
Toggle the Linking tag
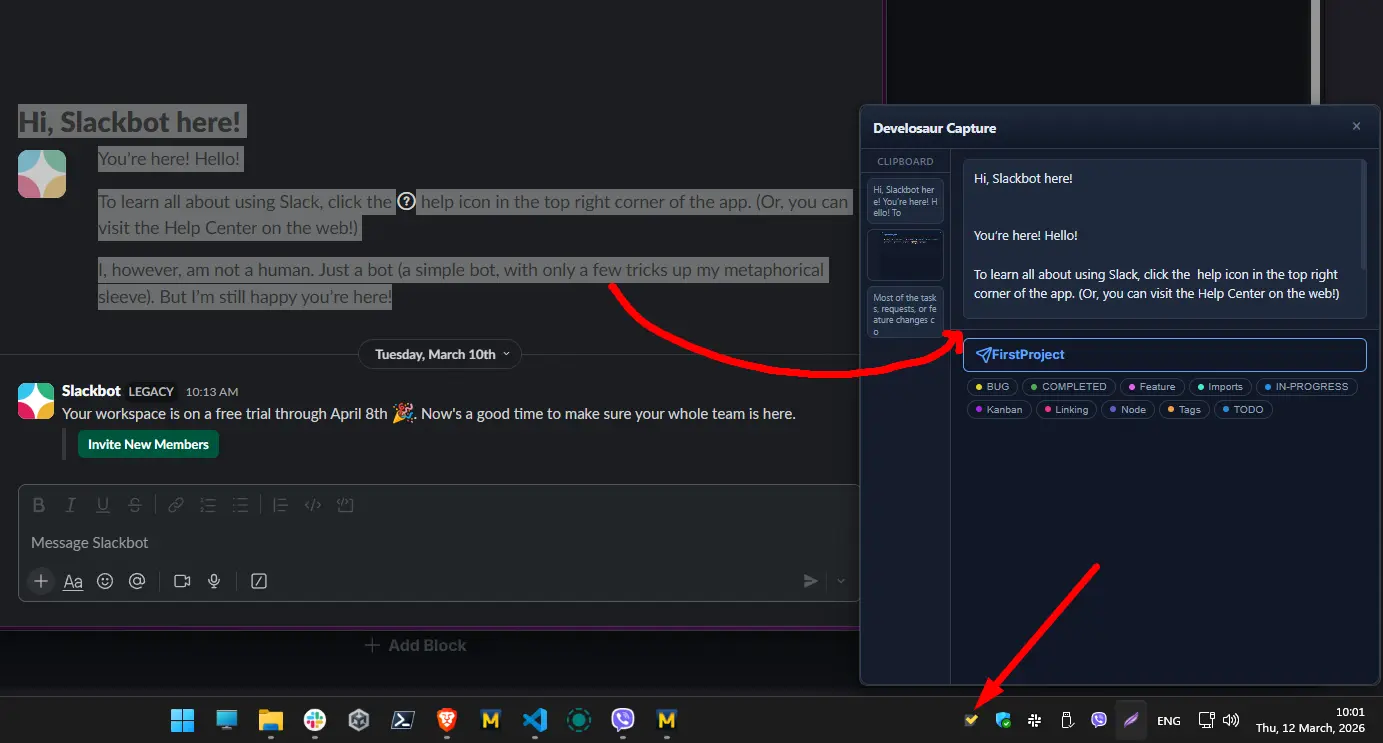[1066, 410]
